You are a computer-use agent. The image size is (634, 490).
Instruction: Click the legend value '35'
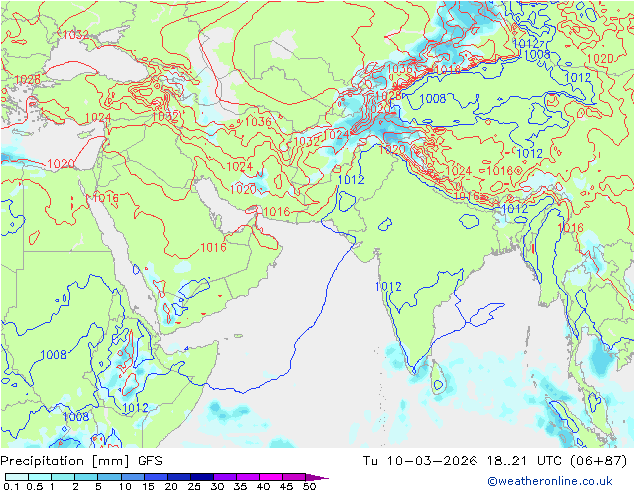(240, 486)
